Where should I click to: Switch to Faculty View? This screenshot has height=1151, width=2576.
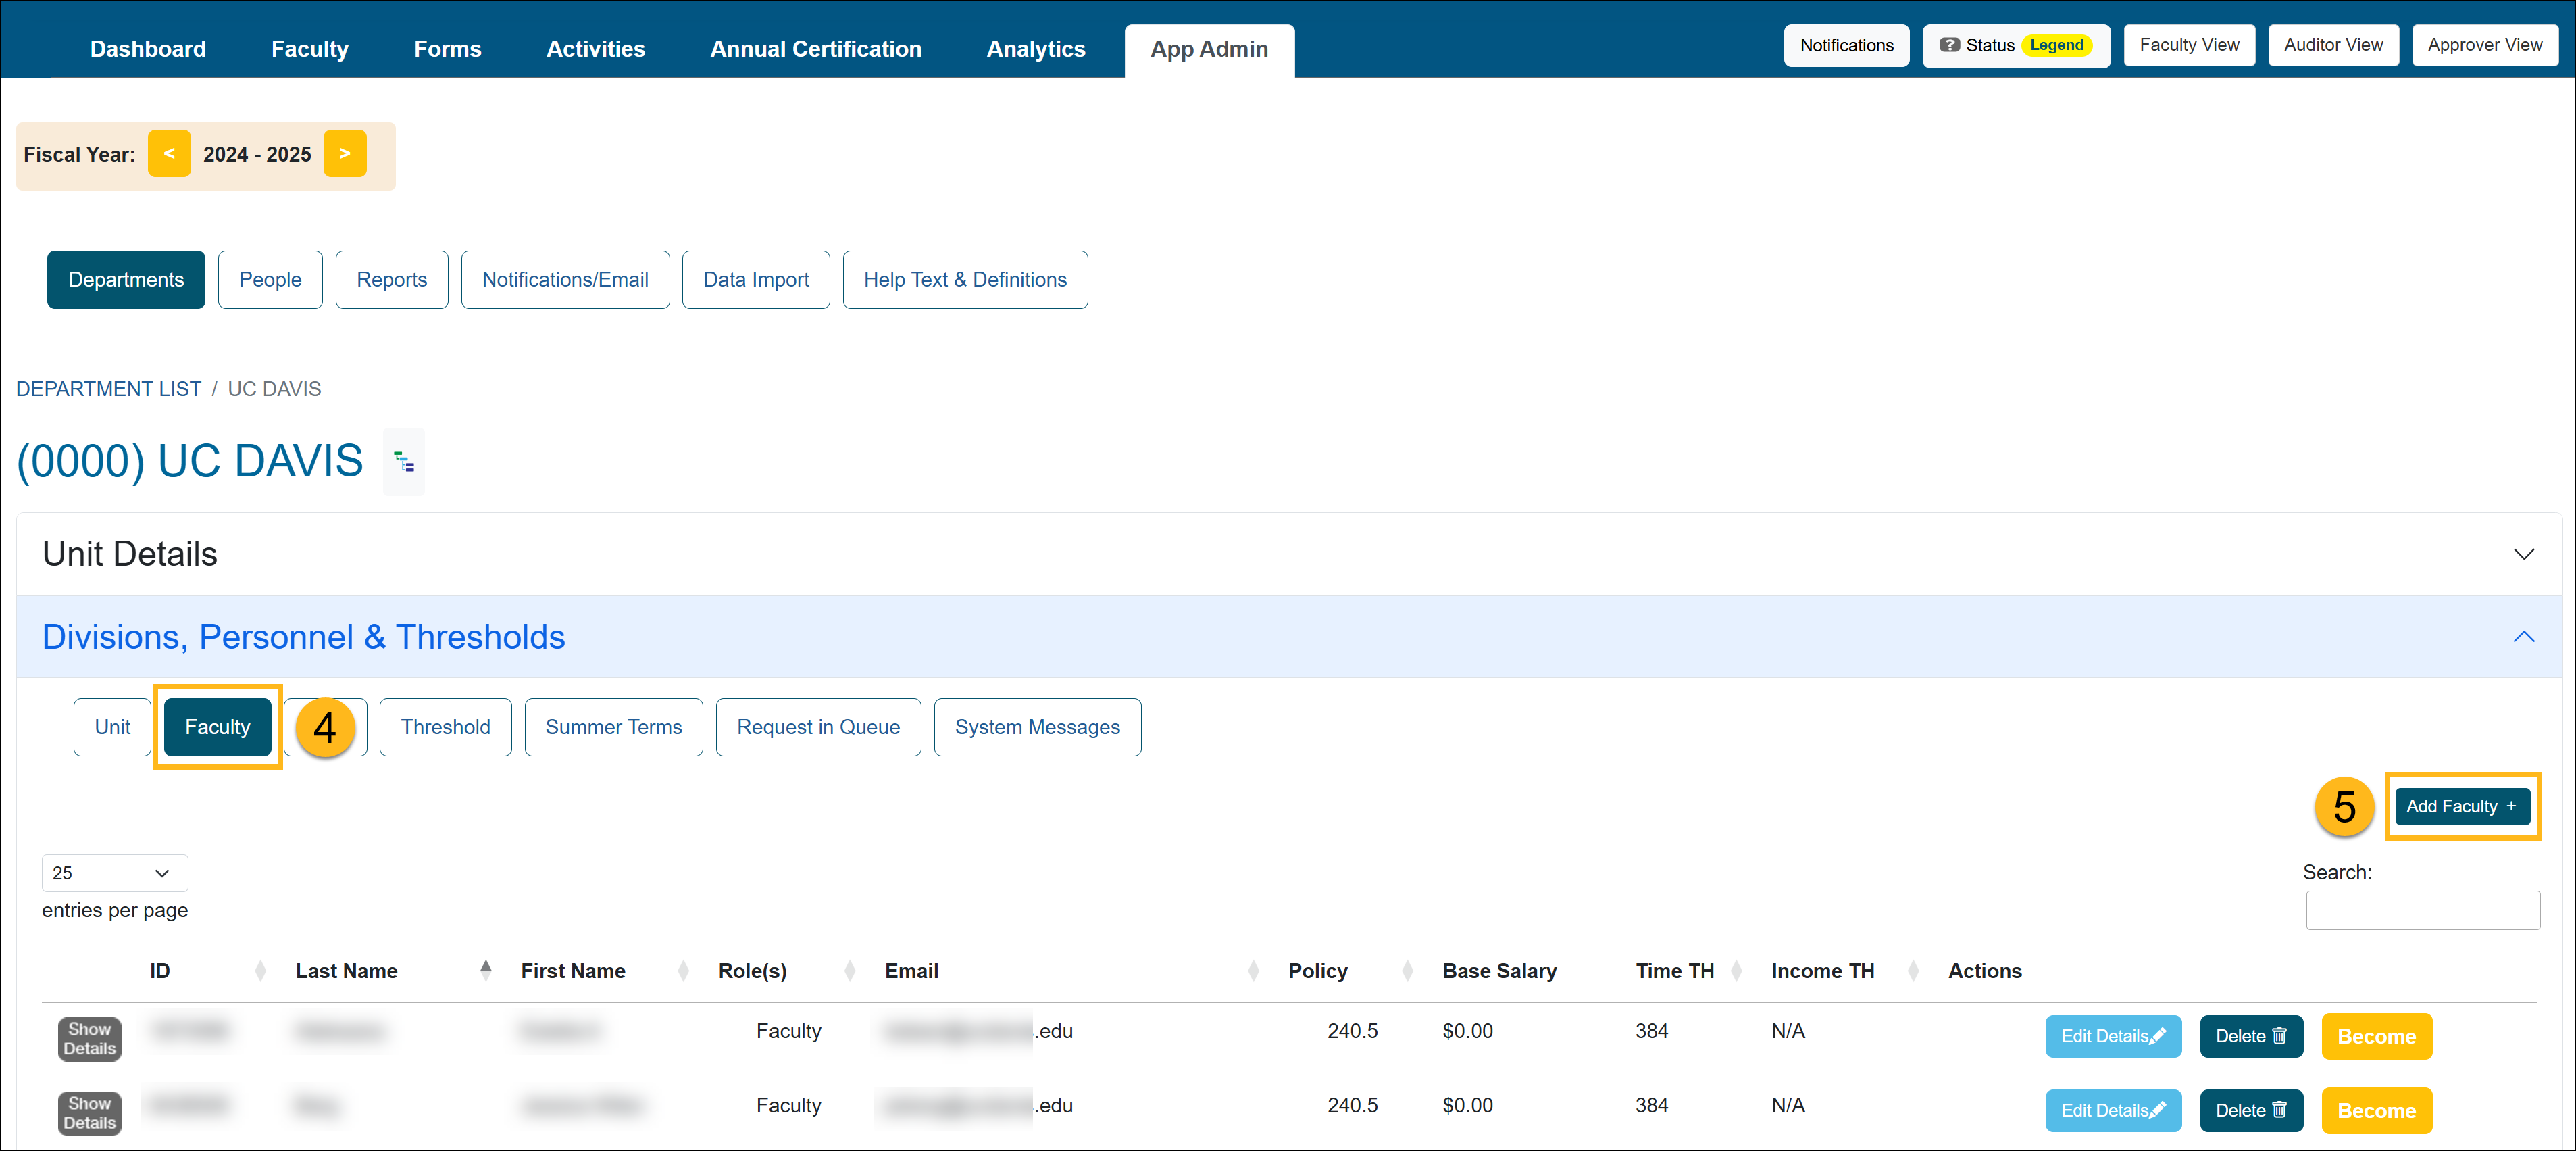[2189, 45]
